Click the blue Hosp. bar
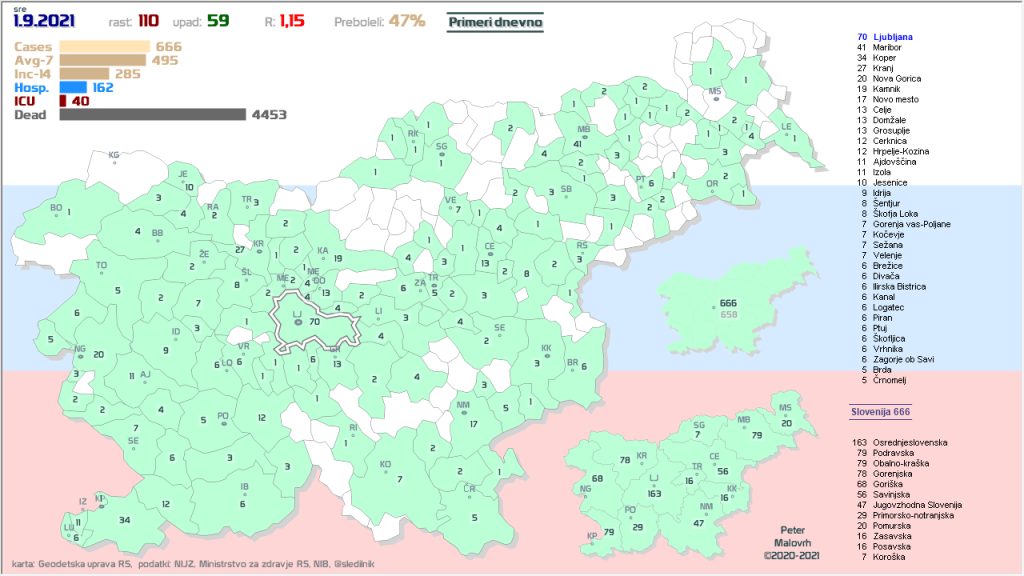 (73, 87)
